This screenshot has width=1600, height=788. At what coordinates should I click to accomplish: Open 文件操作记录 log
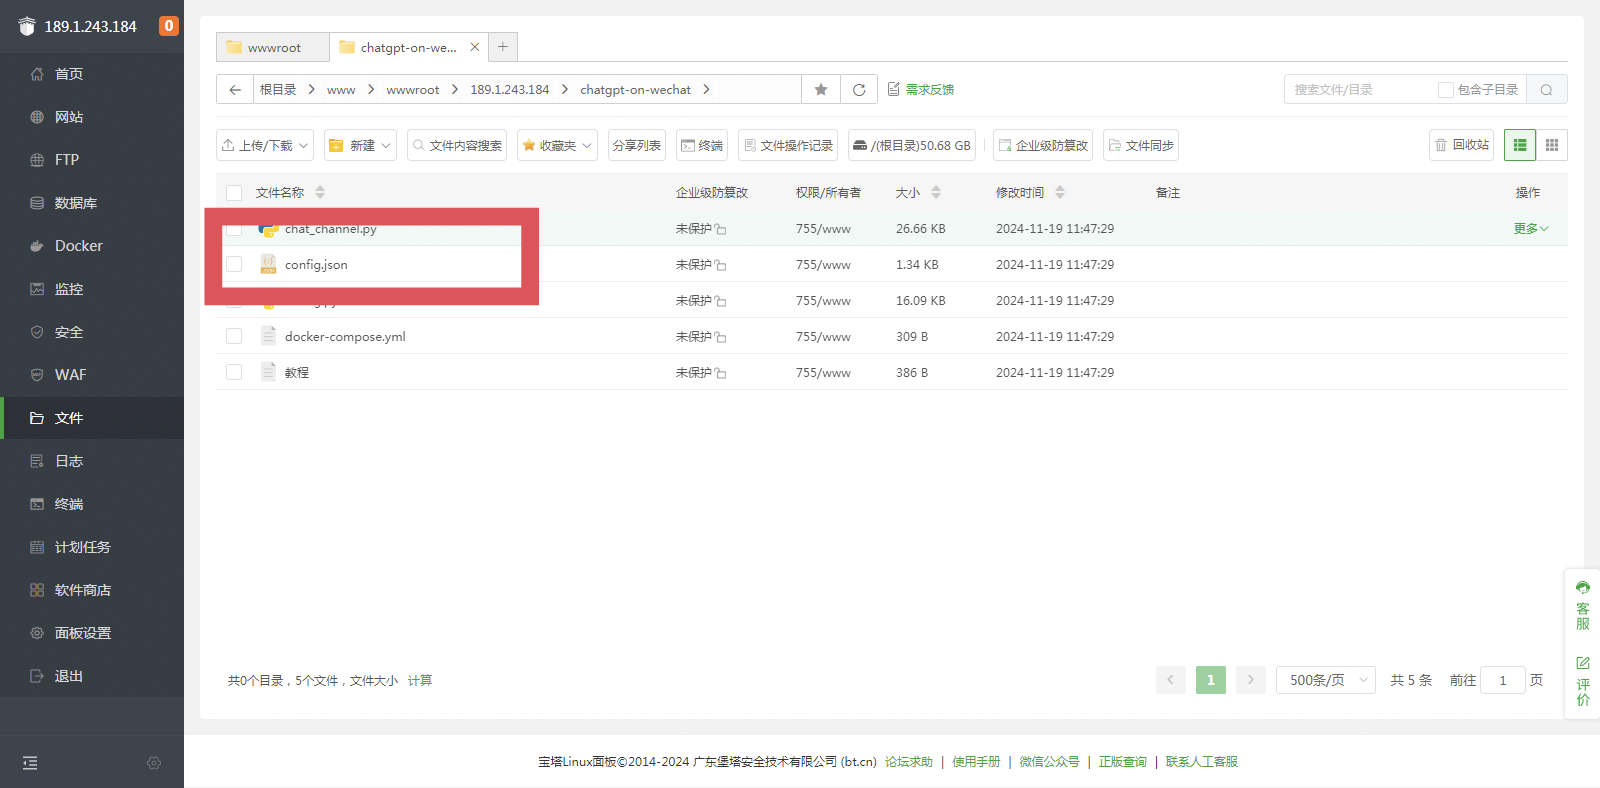(x=788, y=145)
